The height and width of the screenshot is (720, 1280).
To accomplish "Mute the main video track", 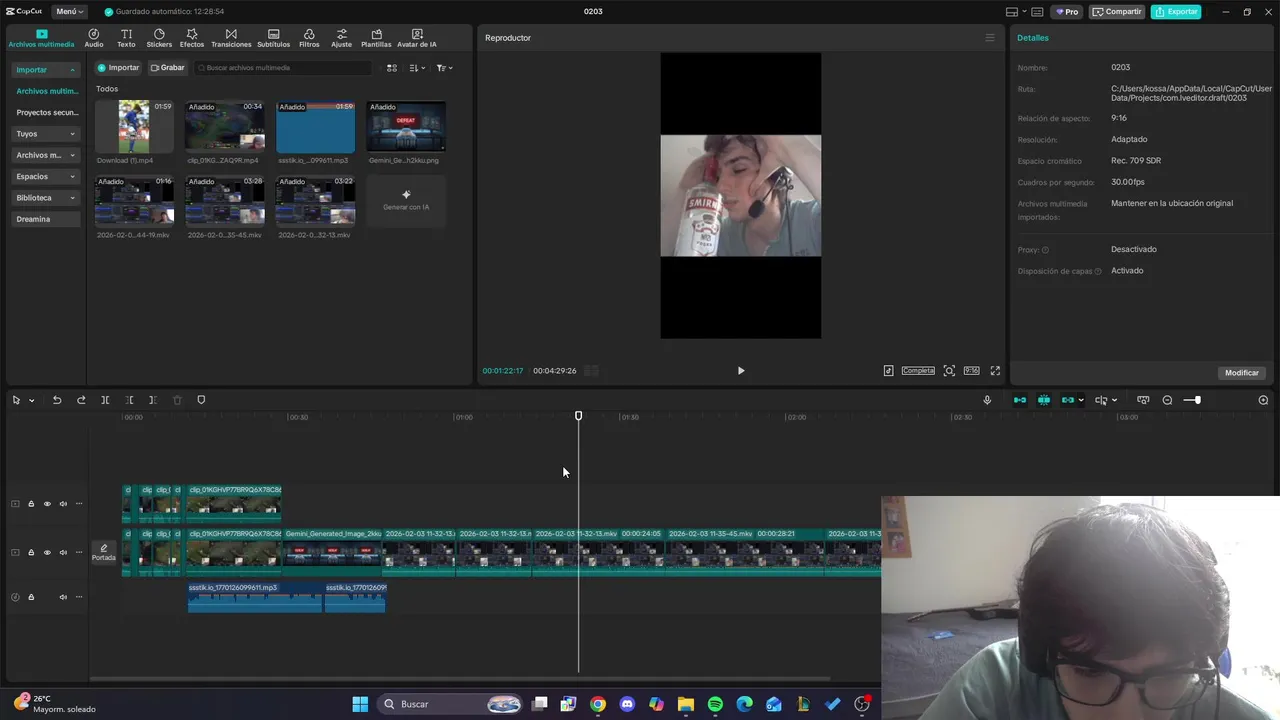I will click(63, 552).
